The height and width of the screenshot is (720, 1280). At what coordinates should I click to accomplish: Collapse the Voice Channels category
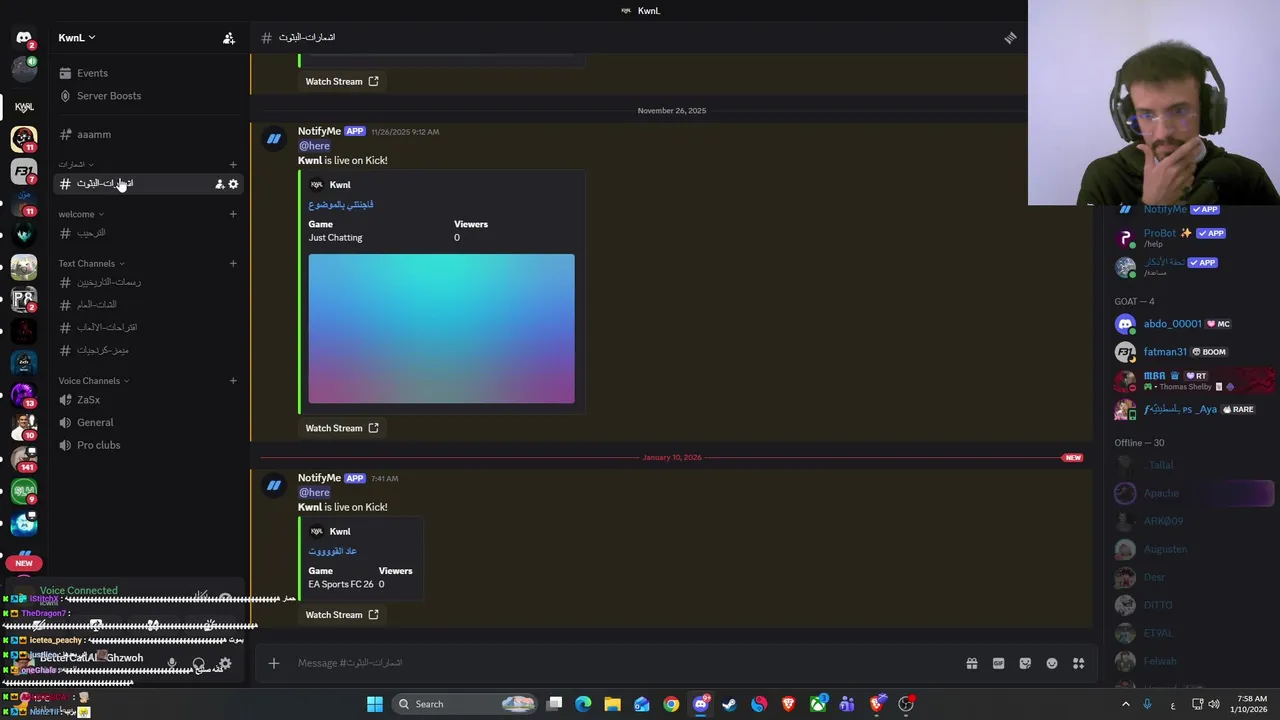tap(94, 381)
